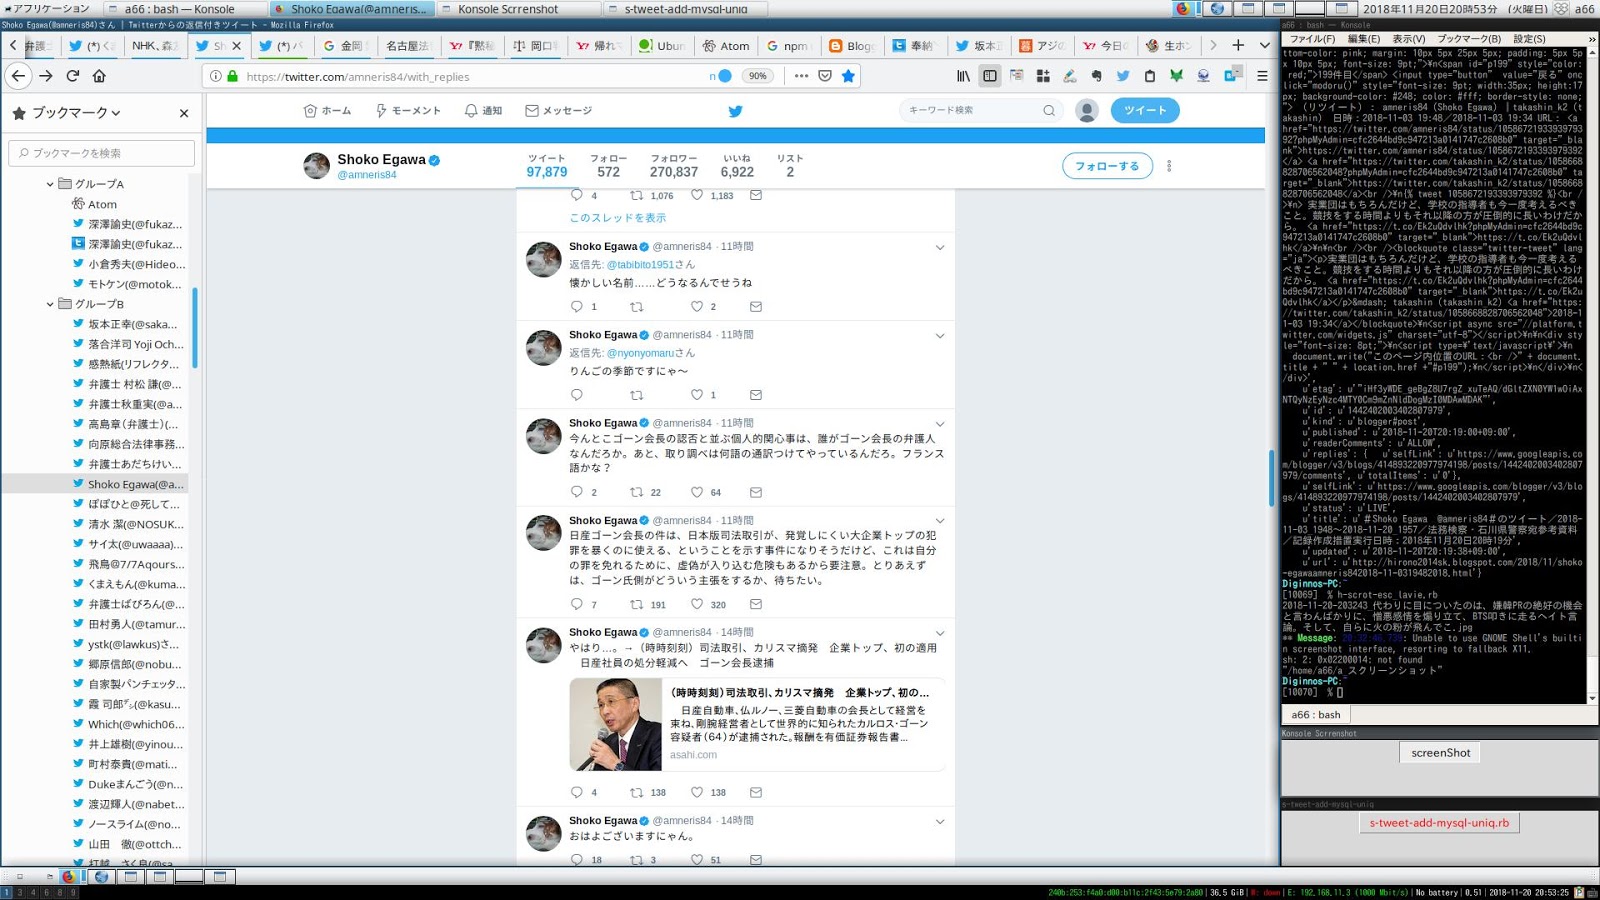Open アプリケーション menu in top panel
Image resolution: width=1600 pixels, height=900 pixels.
pyautogui.click(x=46, y=8)
